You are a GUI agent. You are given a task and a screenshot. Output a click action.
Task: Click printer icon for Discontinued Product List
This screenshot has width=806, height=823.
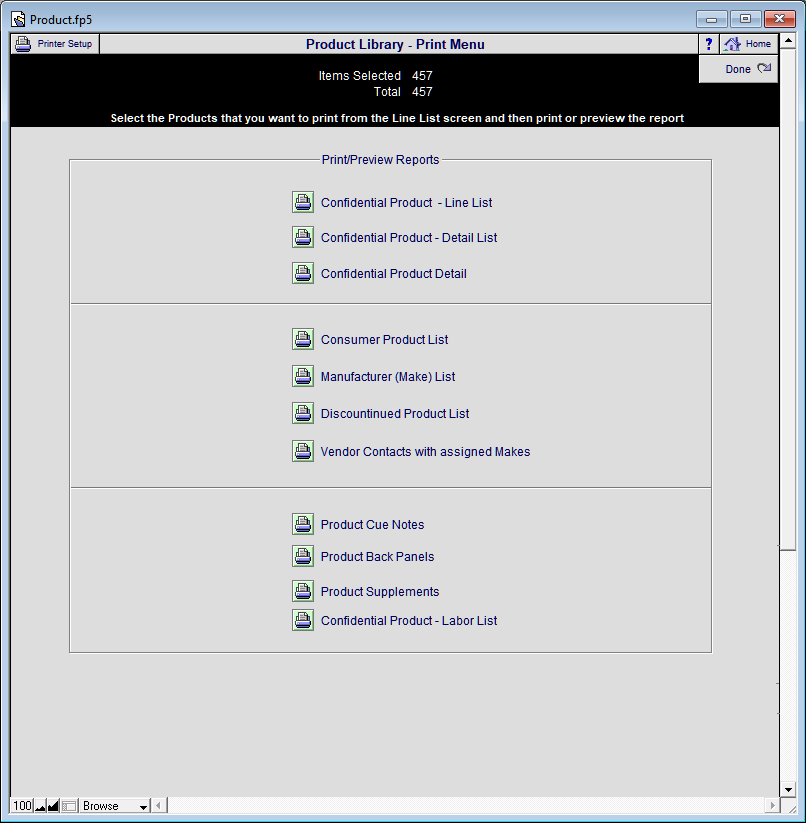pos(303,413)
